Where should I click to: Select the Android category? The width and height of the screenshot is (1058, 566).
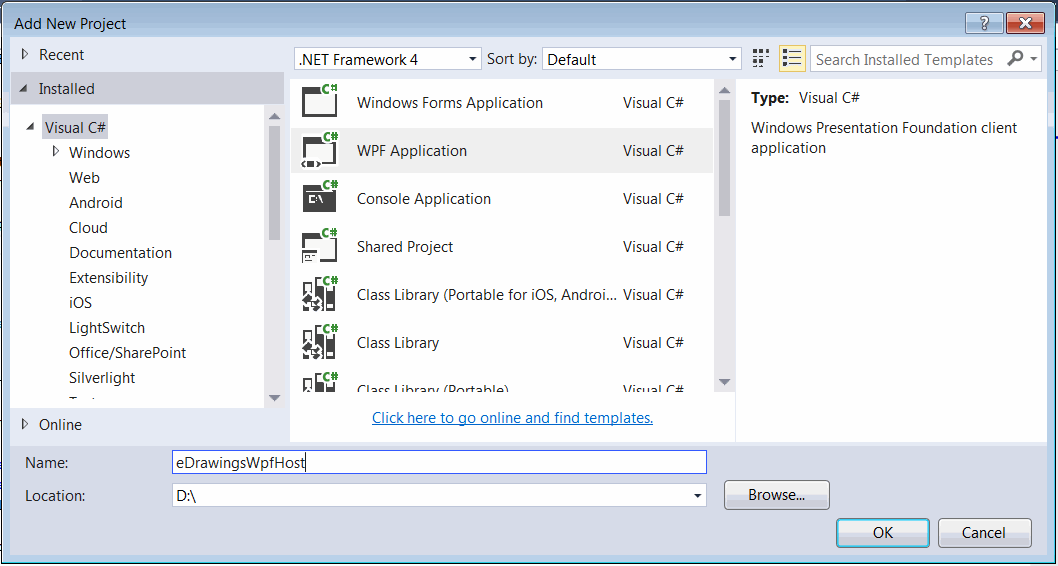pos(96,202)
